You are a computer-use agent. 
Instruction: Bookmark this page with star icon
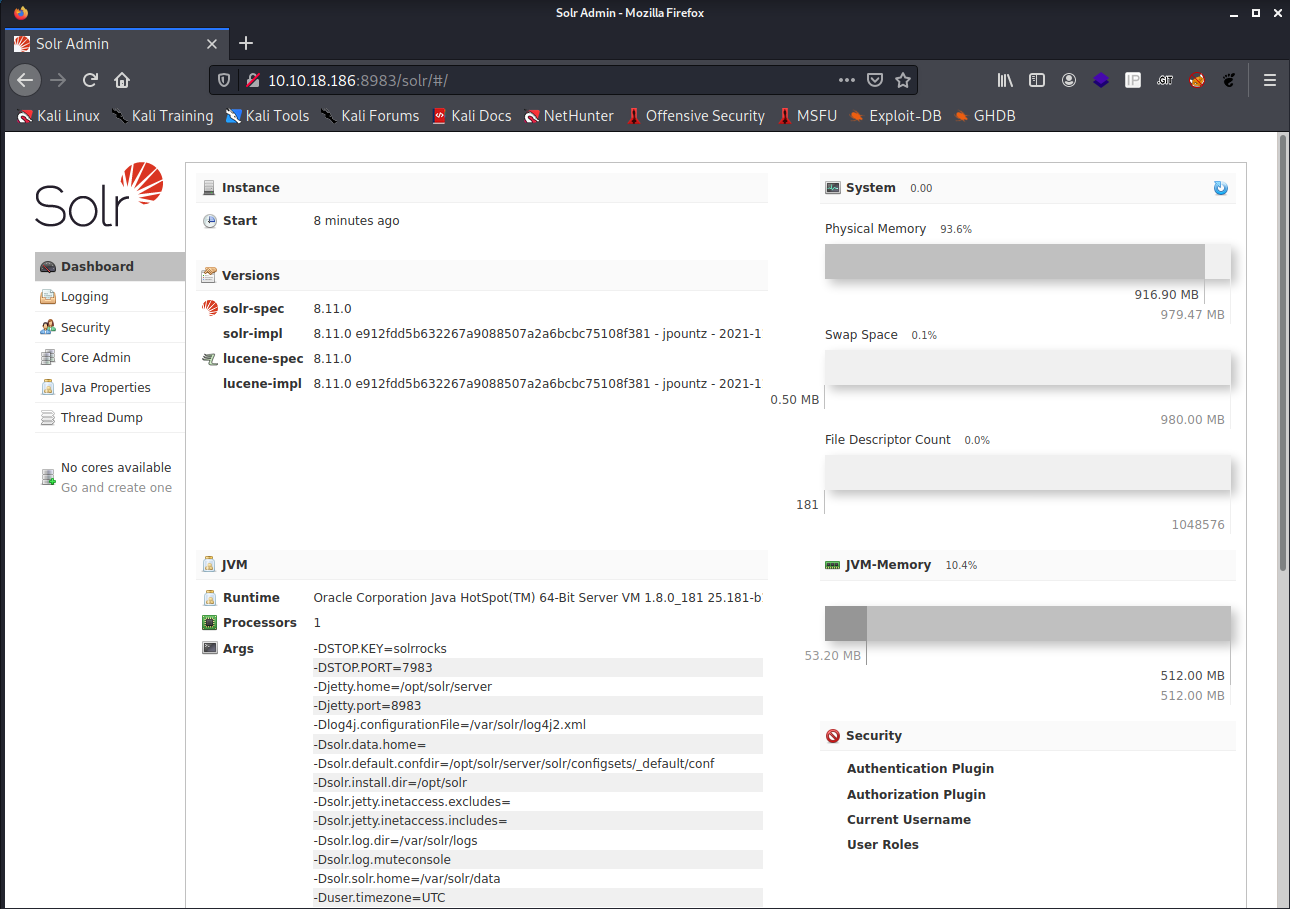click(x=903, y=80)
